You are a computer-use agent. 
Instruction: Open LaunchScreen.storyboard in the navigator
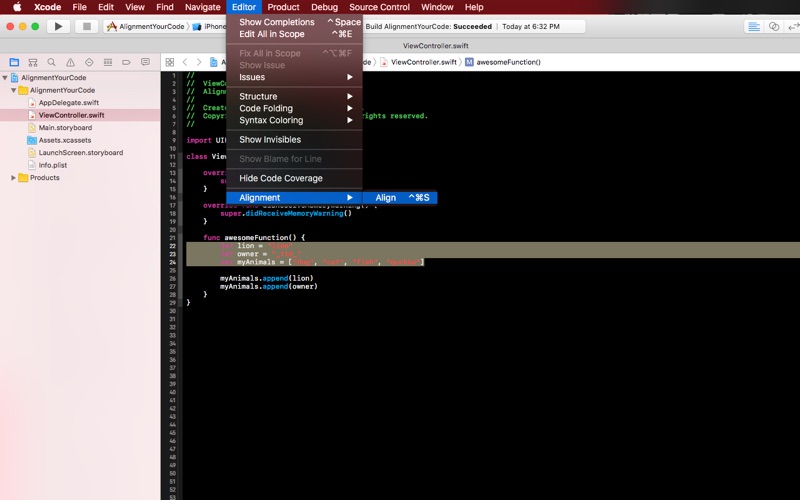pos(80,153)
